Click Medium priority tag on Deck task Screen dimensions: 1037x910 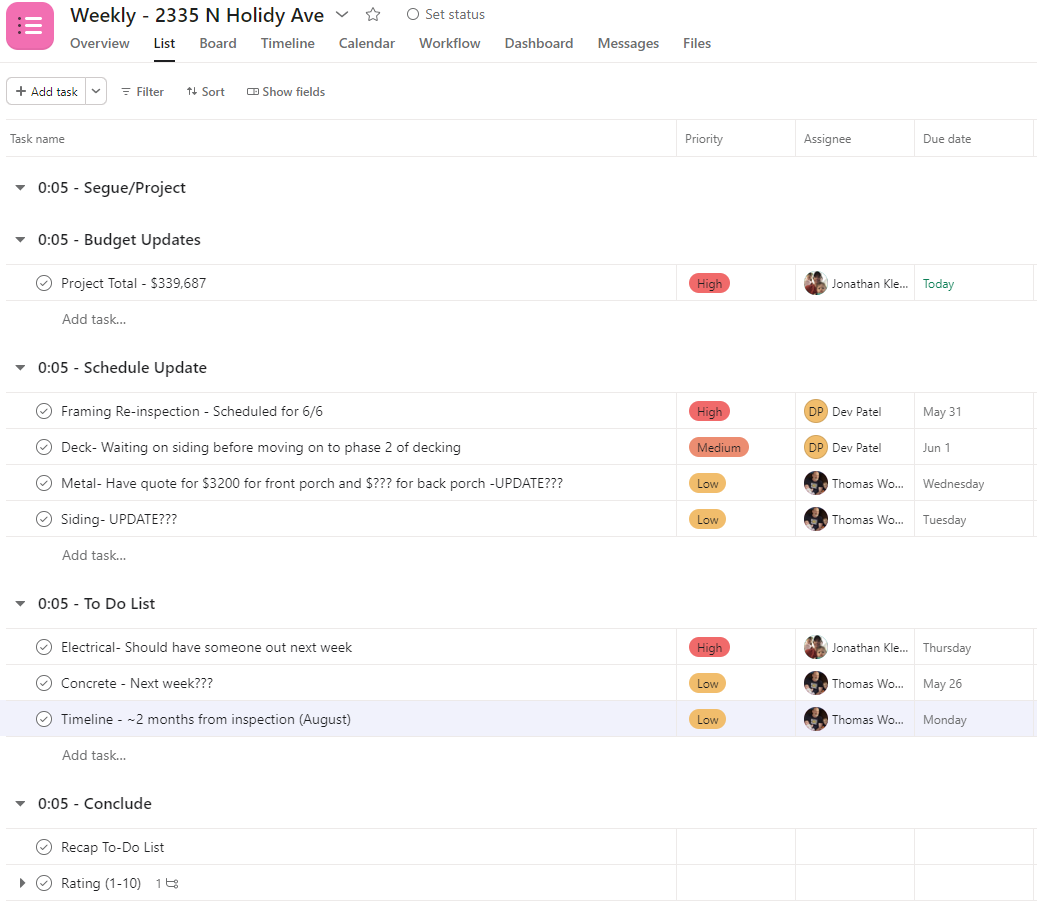click(718, 448)
